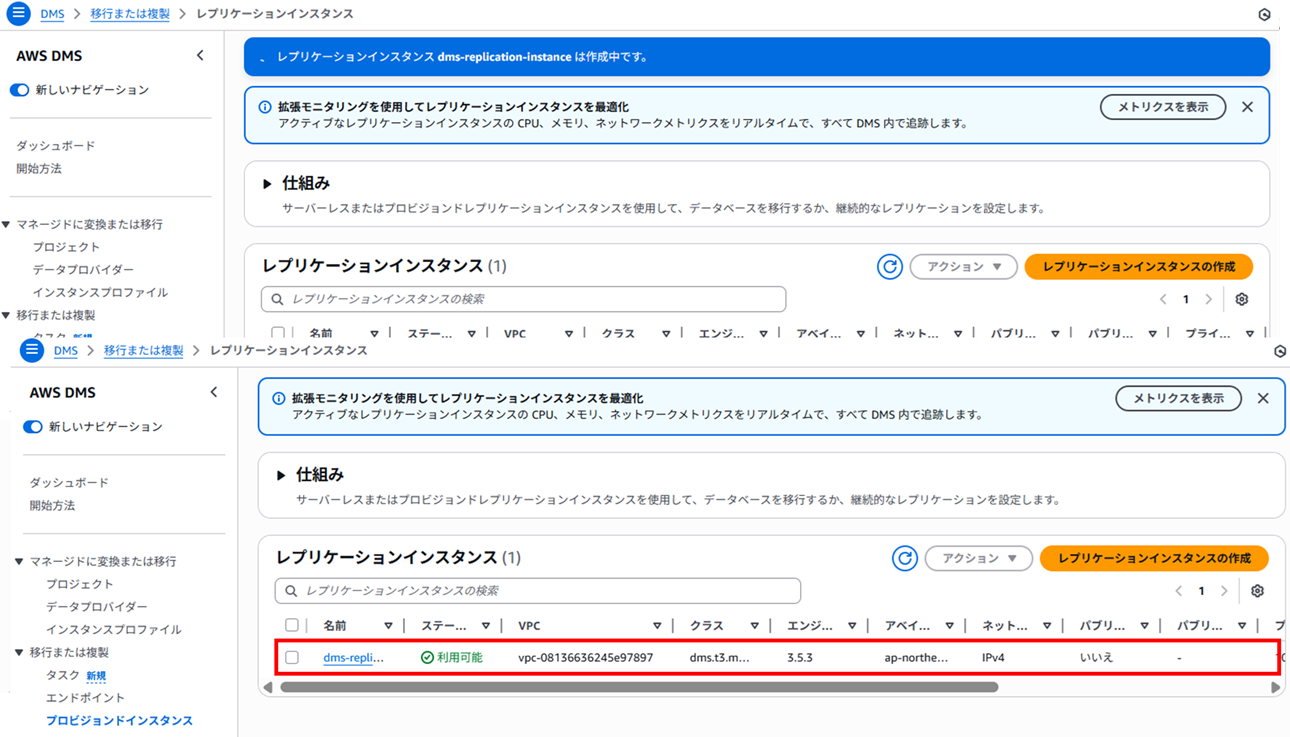Sort by the クラス column in the lower table
The image size is (1290, 737).
[754, 626]
